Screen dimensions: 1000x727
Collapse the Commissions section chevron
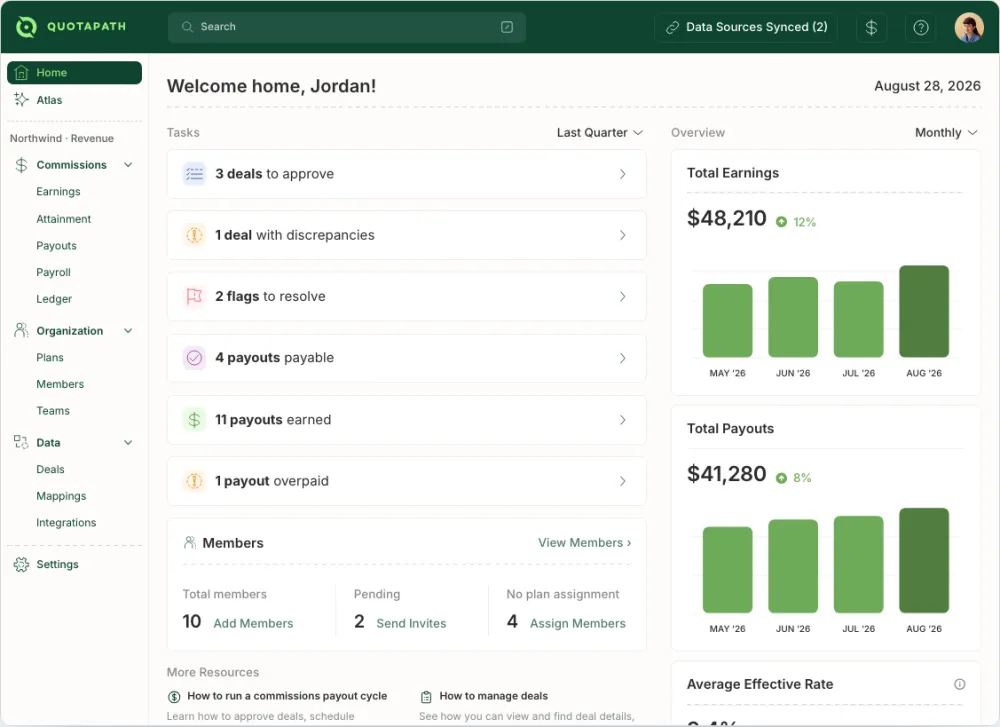128,165
